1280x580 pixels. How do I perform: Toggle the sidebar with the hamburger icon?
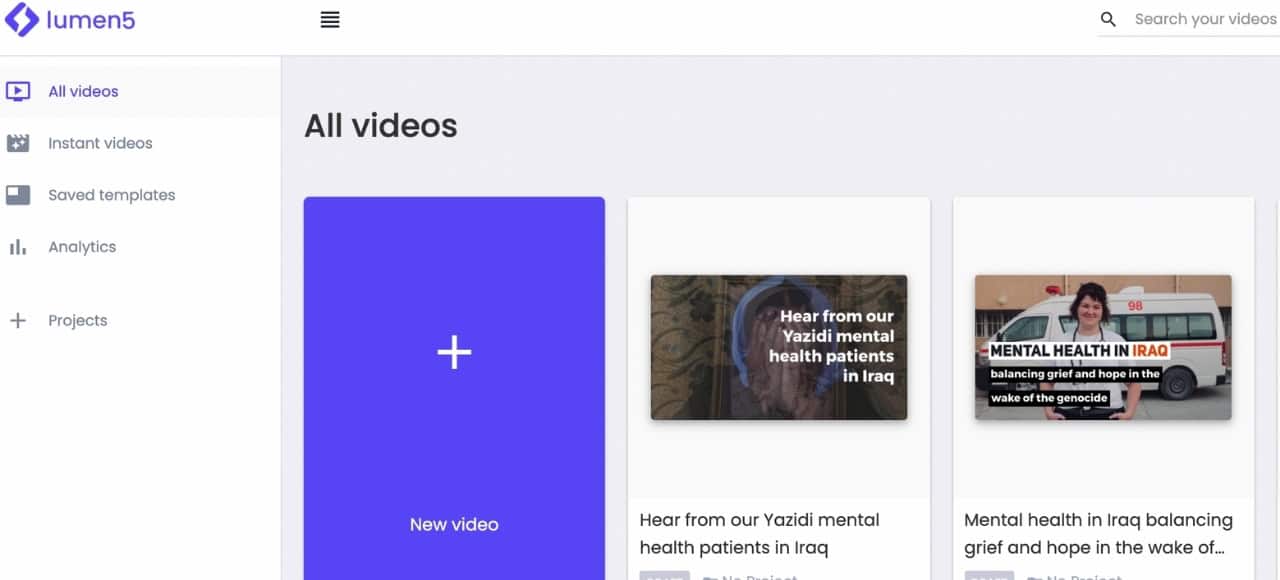[x=330, y=20]
